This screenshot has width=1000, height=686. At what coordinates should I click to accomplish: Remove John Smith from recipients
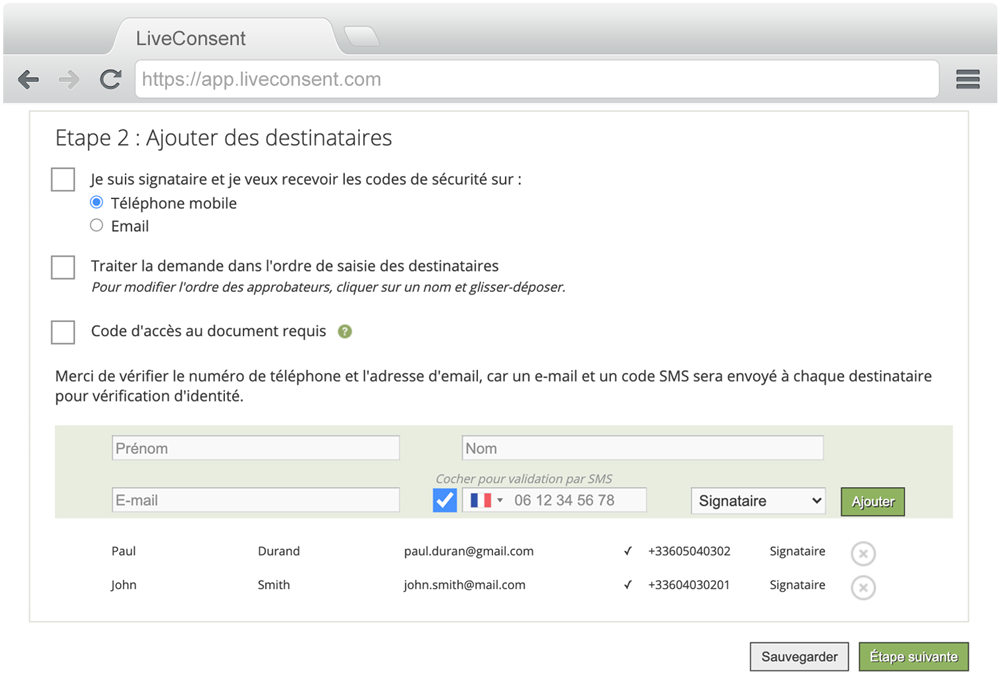click(863, 587)
